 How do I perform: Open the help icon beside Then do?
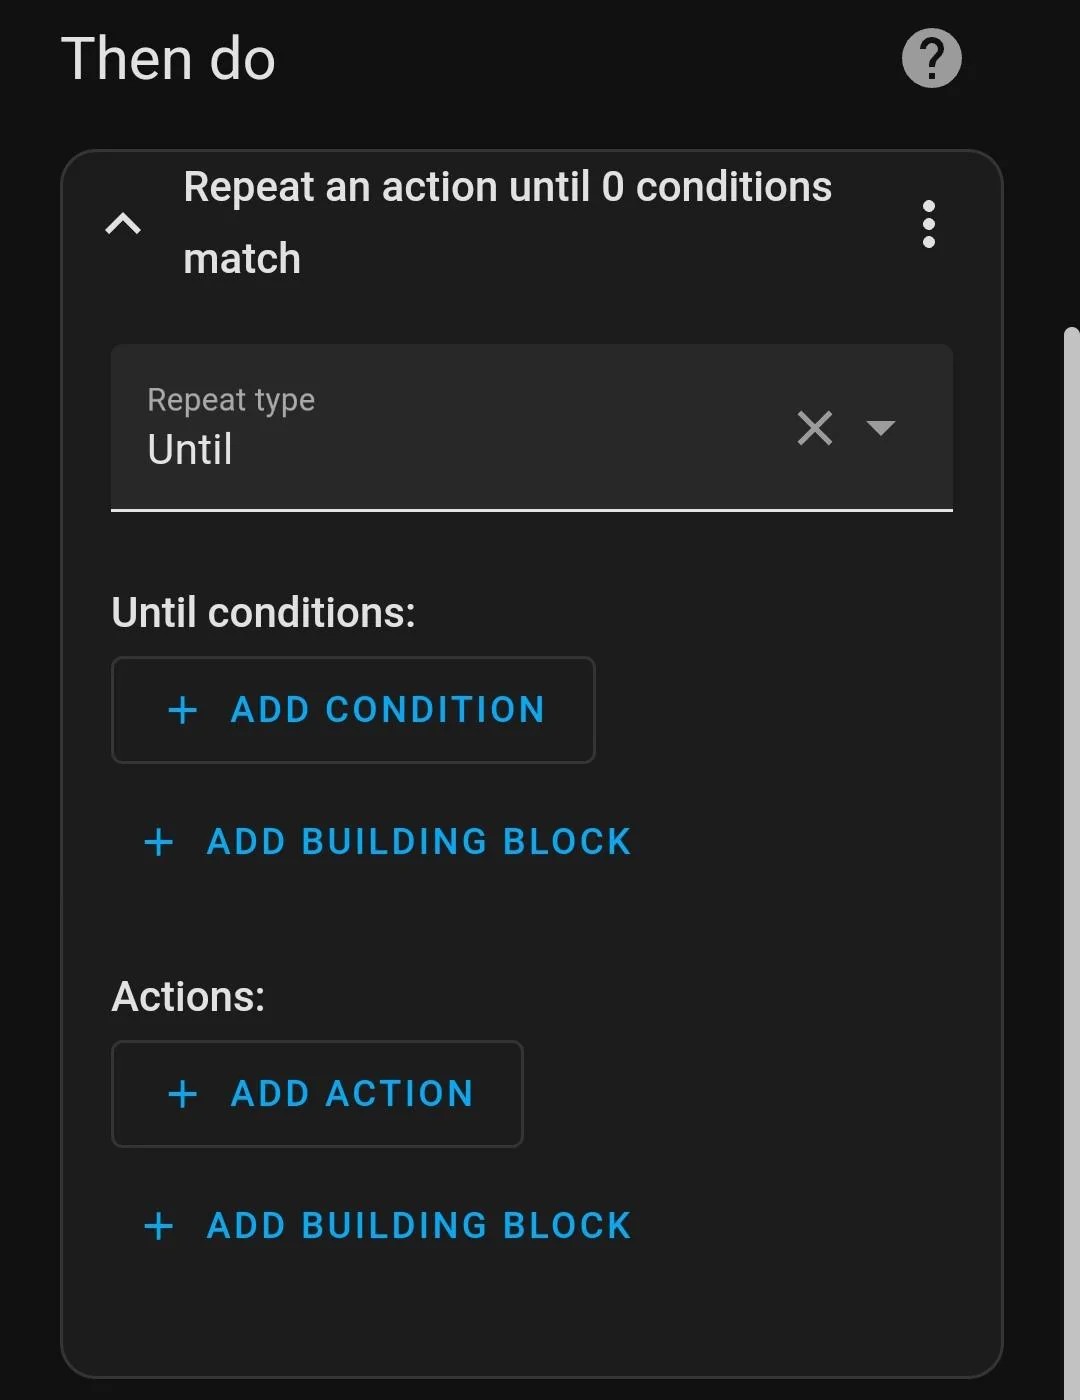[x=931, y=58]
